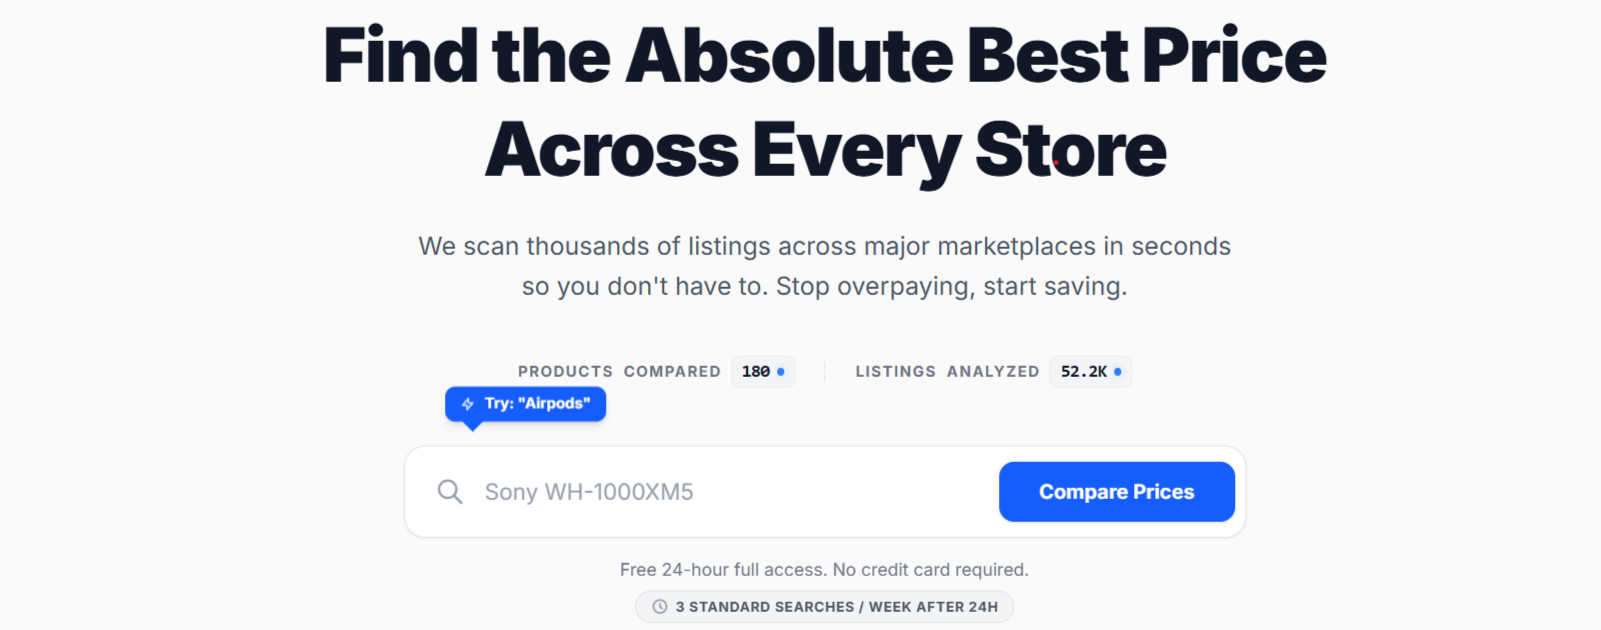Click the clock icon before 3 Standard Searches
Screen dimensions: 1601x630
click(660, 607)
